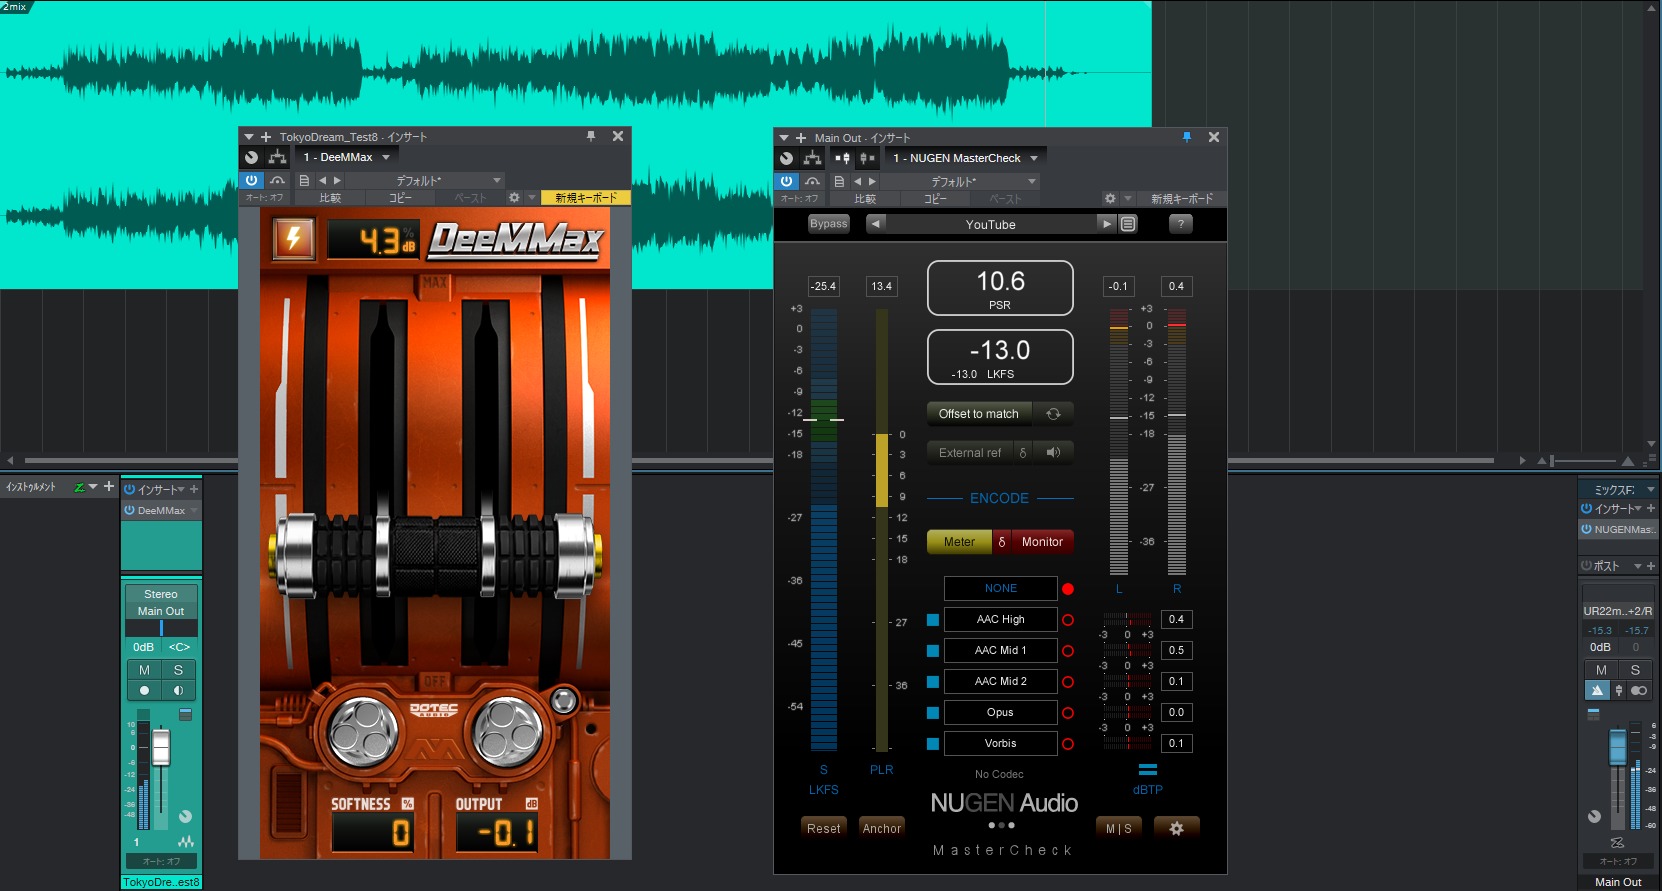The image size is (1662, 891).
Task: Click コピー in DeeMMax window
Action: click(x=400, y=198)
